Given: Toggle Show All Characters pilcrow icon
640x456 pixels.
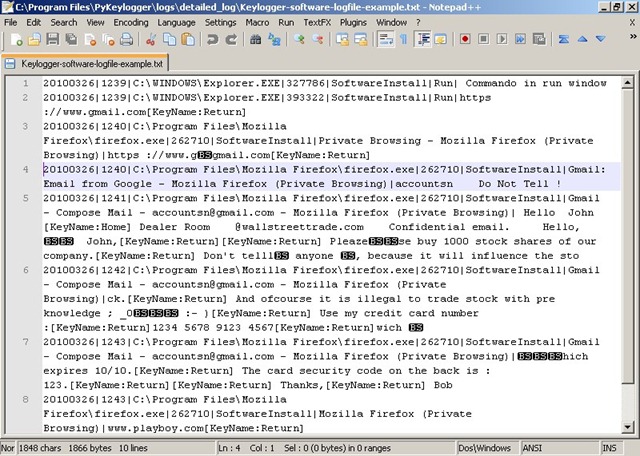Looking at the screenshot, I should click(403, 40).
